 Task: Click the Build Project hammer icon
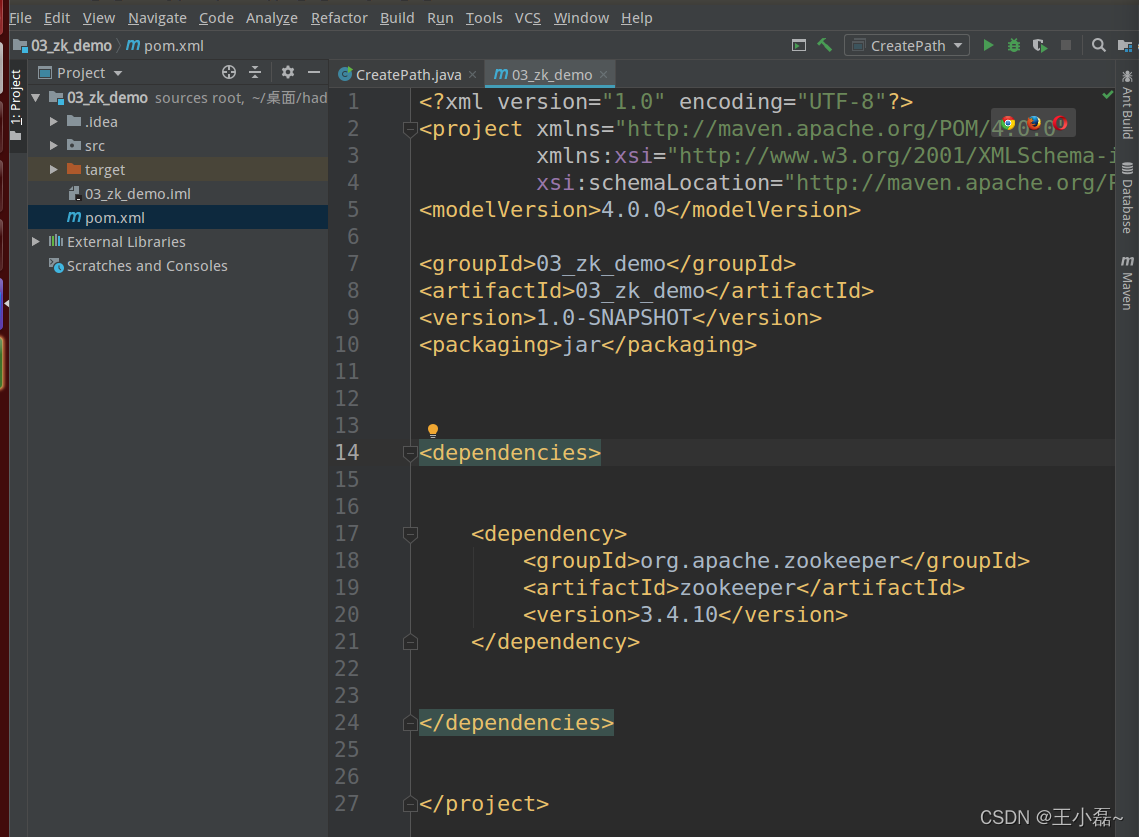[x=824, y=45]
